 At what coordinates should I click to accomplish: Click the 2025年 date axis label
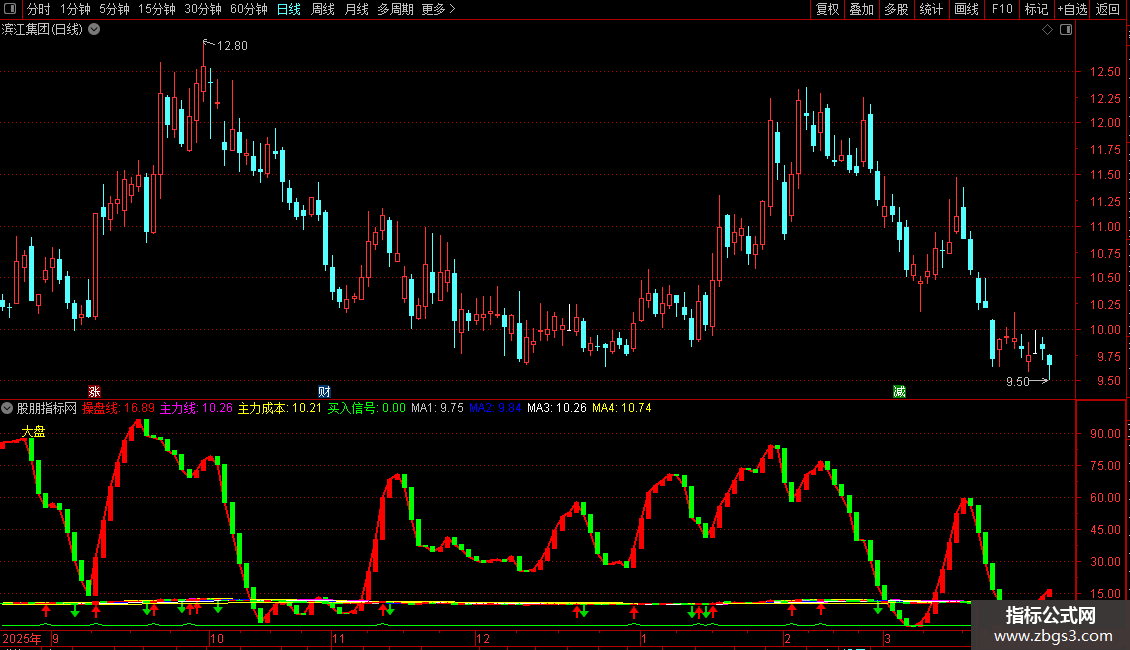pos(22,638)
